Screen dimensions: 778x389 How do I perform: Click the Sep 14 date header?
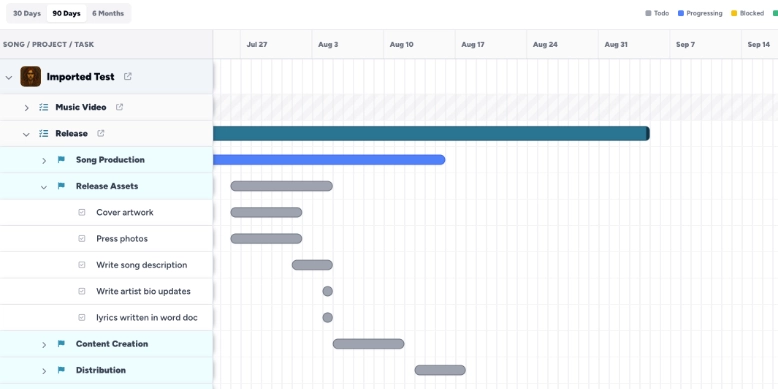pos(759,45)
